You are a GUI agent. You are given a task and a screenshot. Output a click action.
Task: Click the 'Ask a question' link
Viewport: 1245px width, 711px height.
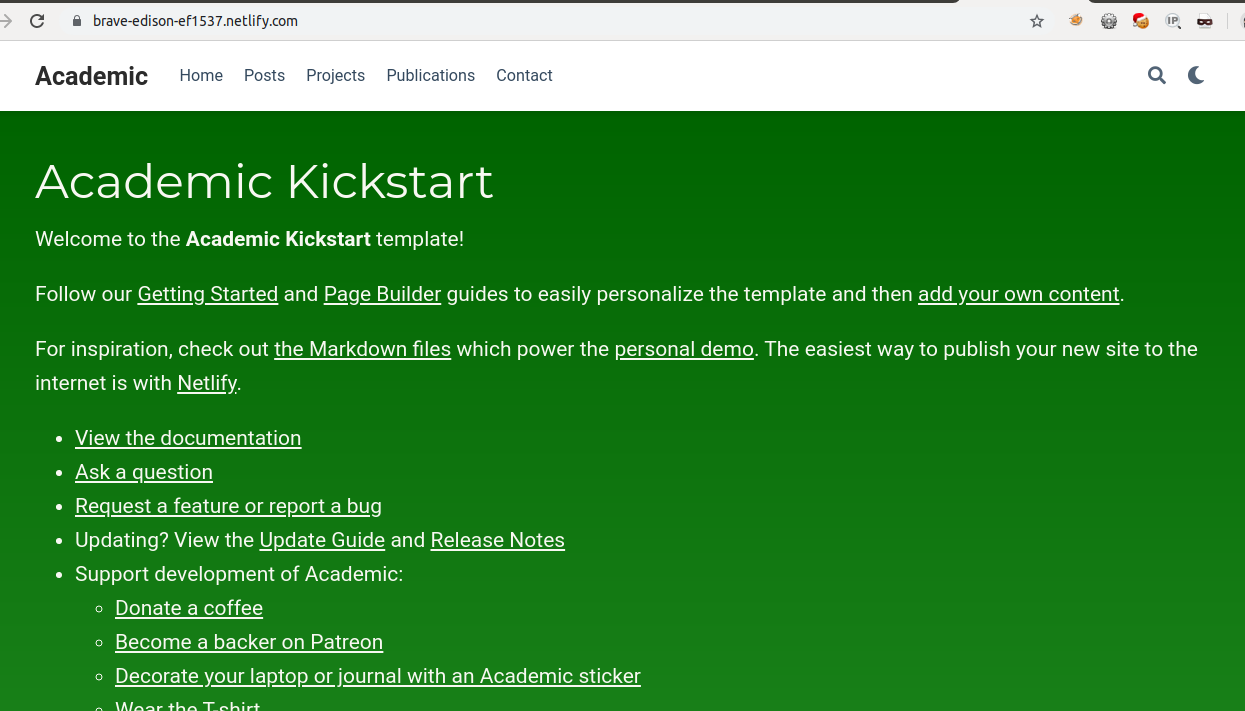click(144, 472)
